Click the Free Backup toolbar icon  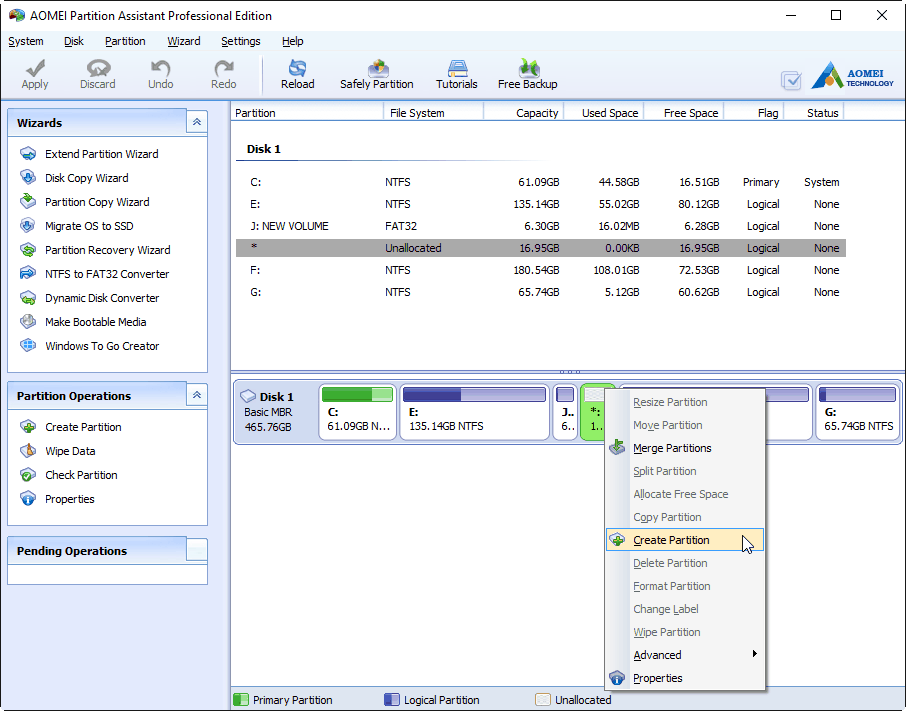[x=528, y=68]
